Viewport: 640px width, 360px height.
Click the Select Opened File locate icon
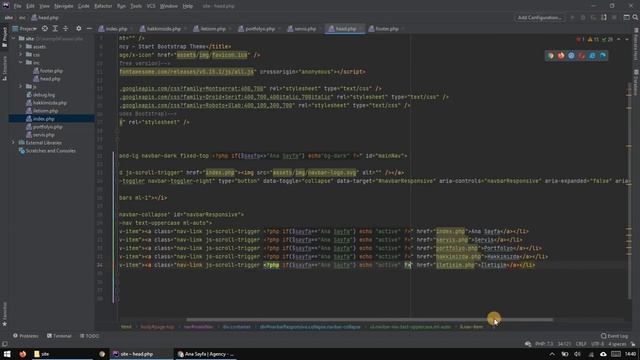tap(44, 29)
